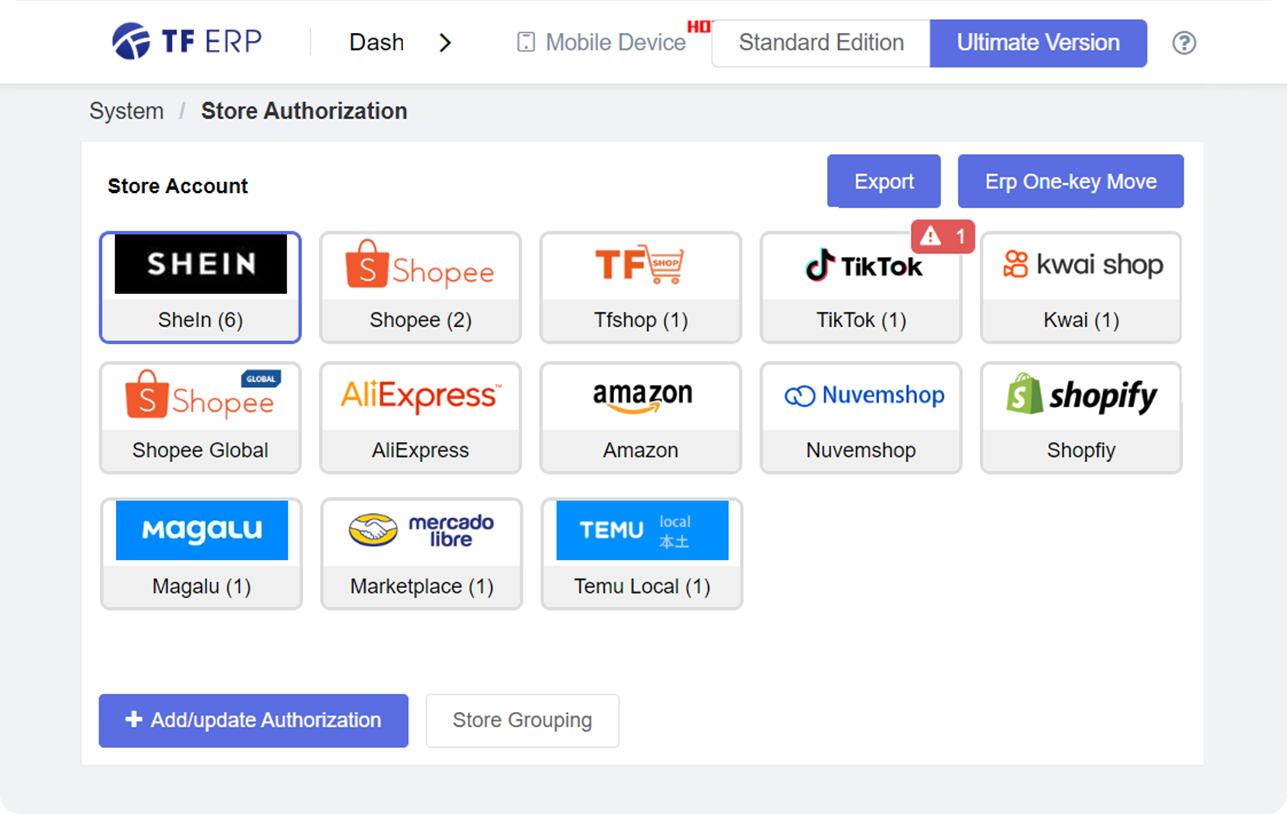This screenshot has height=814, width=1287.
Task: Select the Shopee store logo
Action: pos(420,266)
